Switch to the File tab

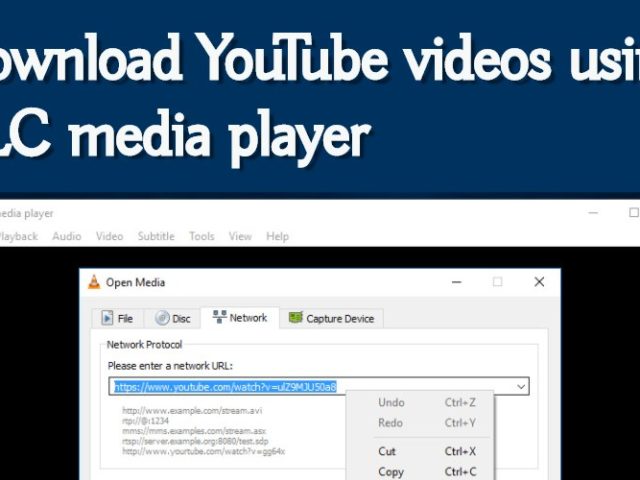point(118,318)
